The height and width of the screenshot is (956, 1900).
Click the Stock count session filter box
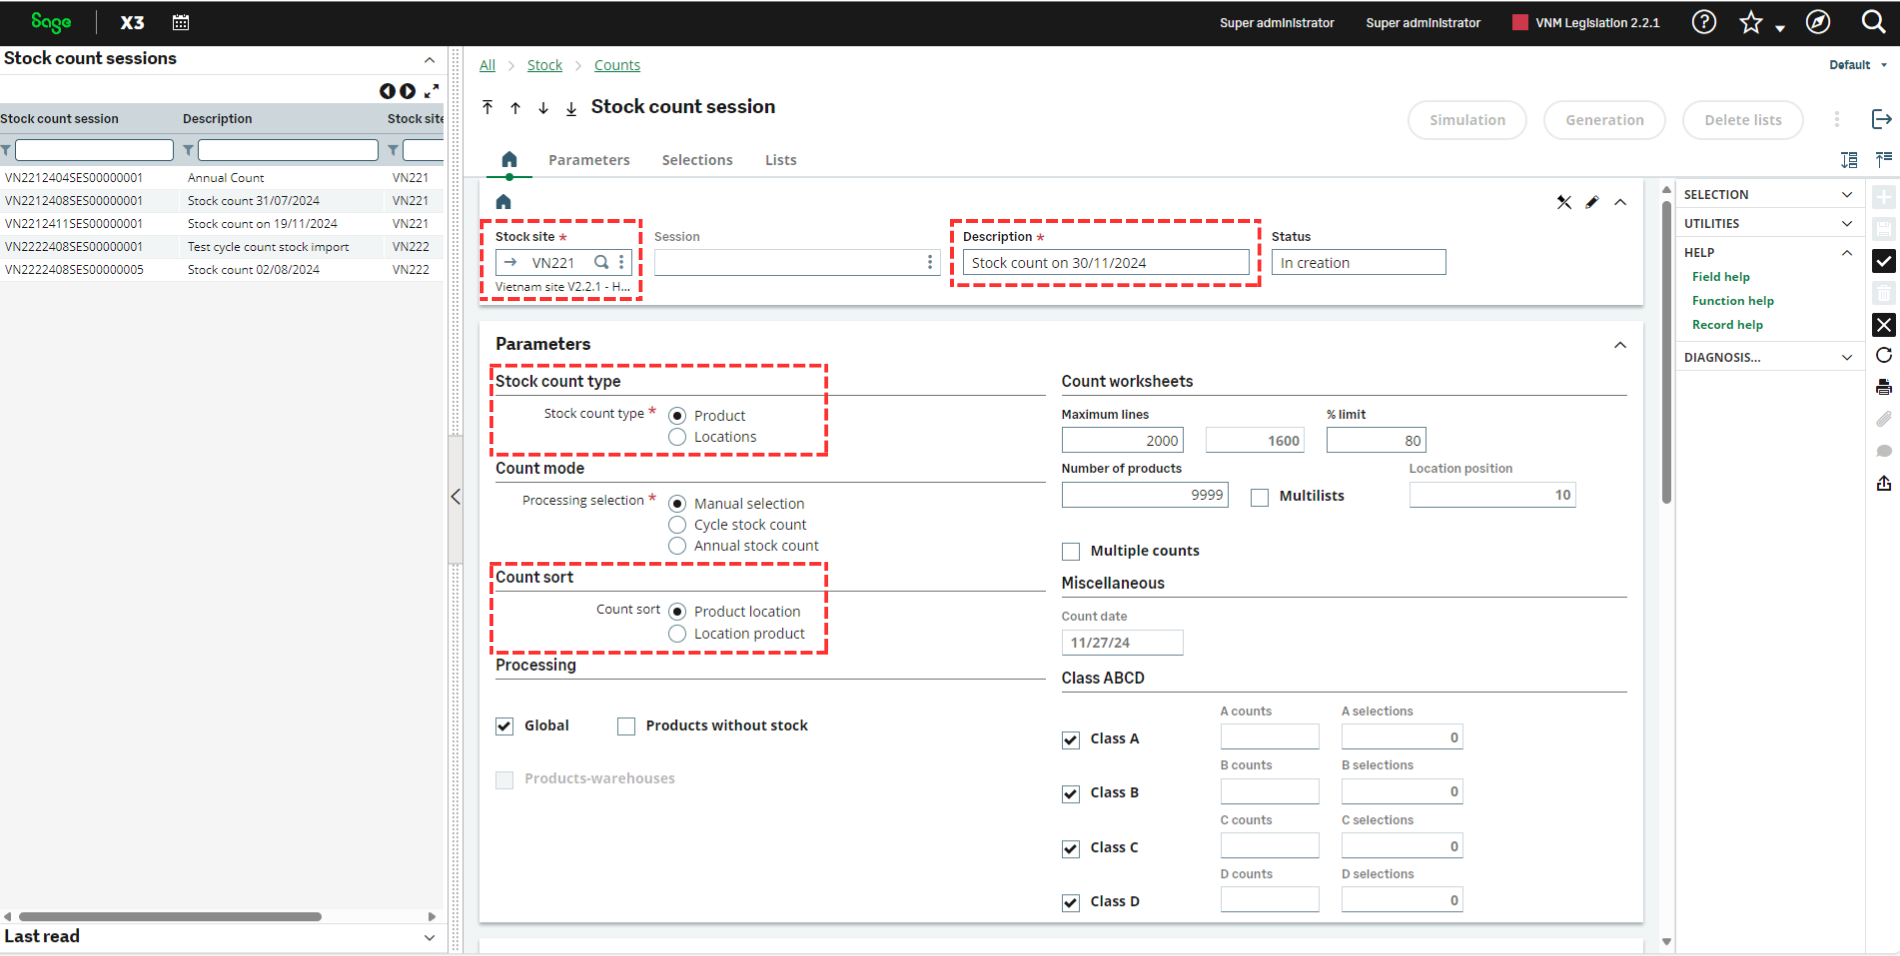click(x=94, y=150)
